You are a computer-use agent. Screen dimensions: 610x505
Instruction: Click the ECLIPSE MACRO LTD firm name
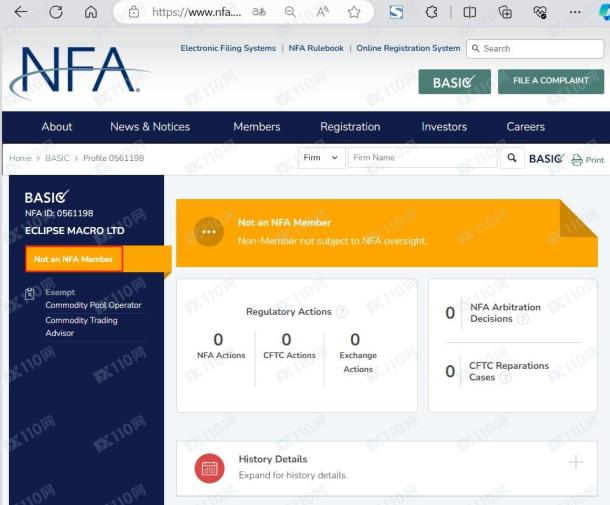[x=75, y=231]
